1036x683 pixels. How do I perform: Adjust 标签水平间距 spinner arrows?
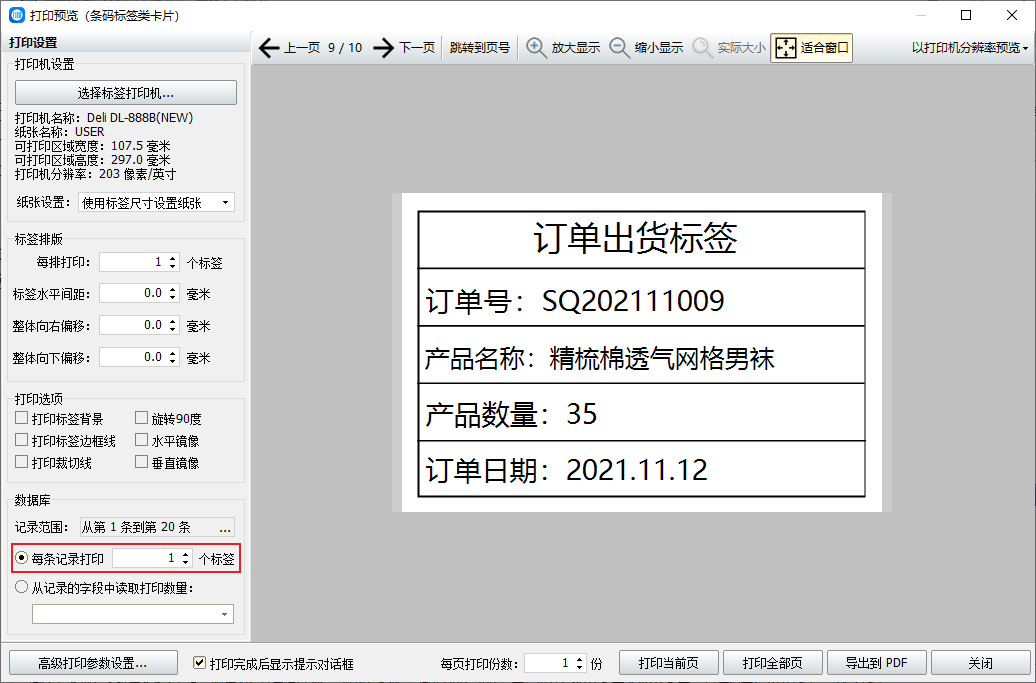[172, 293]
